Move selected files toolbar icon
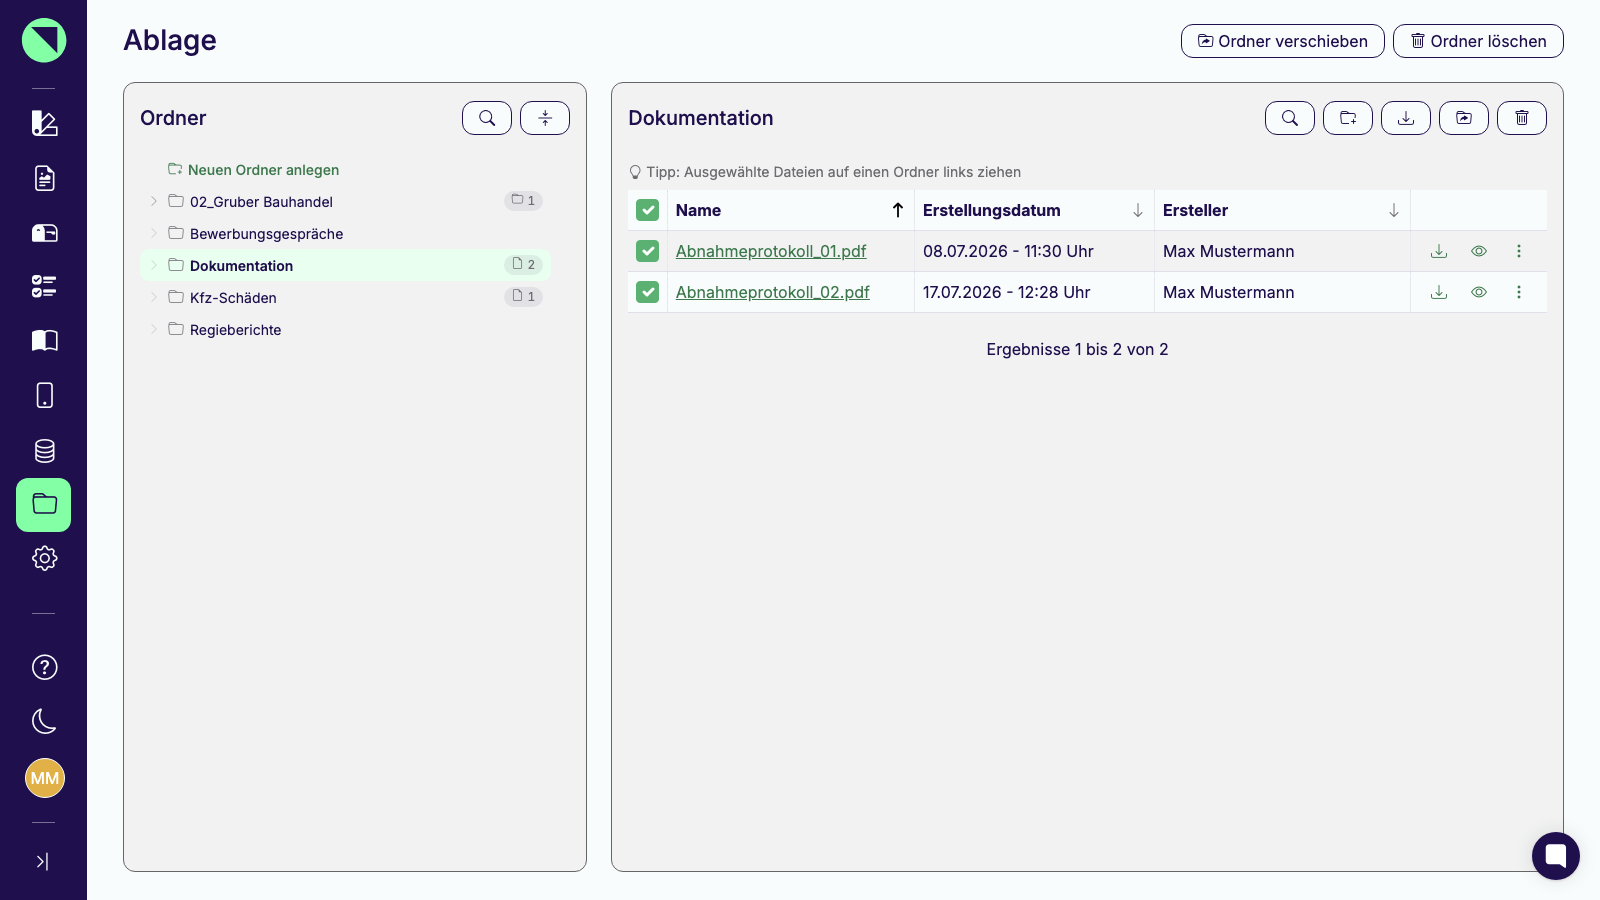 tap(1464, 118)
